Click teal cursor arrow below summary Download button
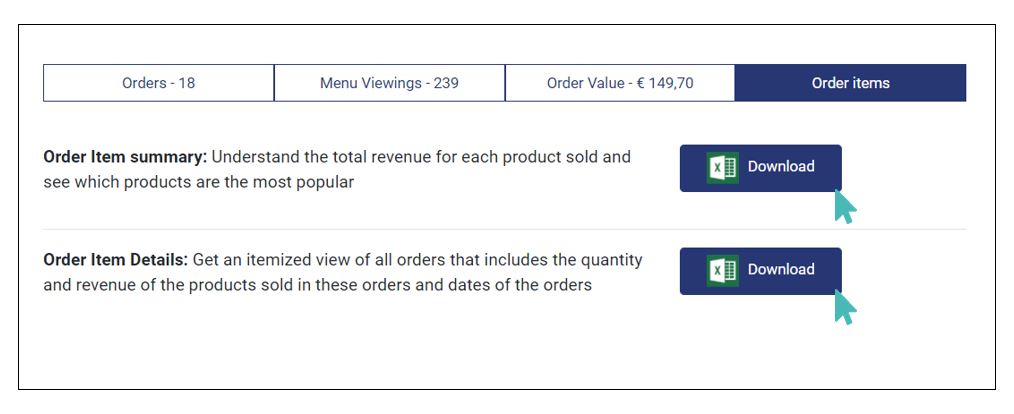 coord(845,207)
